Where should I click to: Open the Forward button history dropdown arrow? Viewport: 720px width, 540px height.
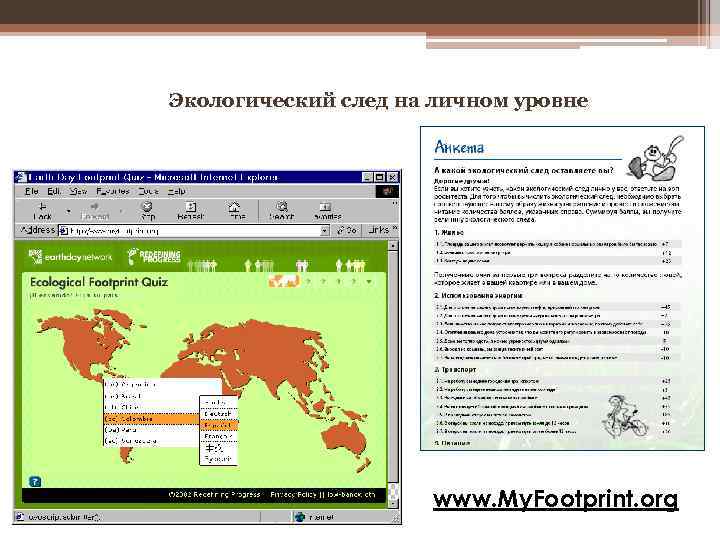tap(121, 211)
